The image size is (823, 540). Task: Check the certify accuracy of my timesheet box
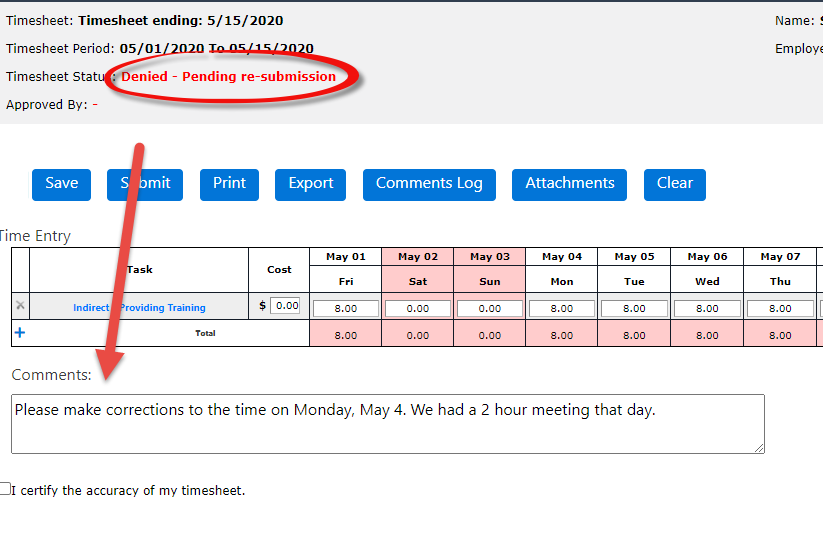5,489
